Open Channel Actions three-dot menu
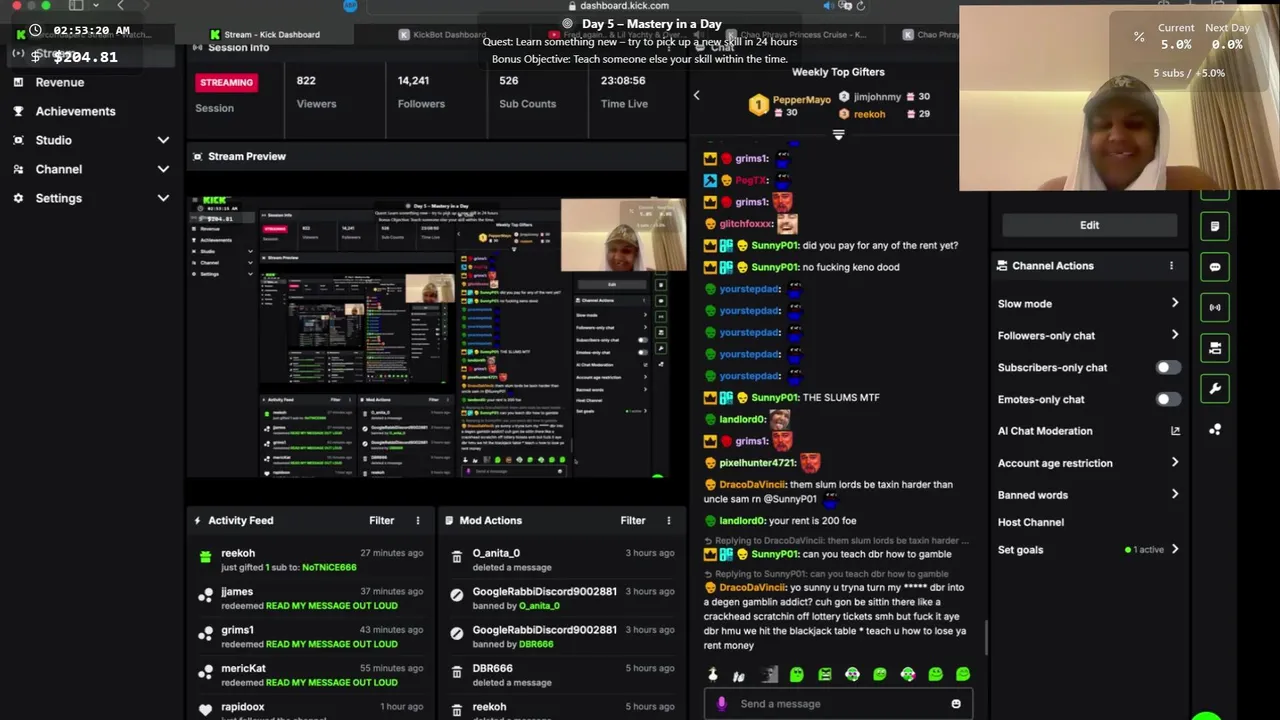This screenshot has width=1280, height=720. (x=1171, y=266)
